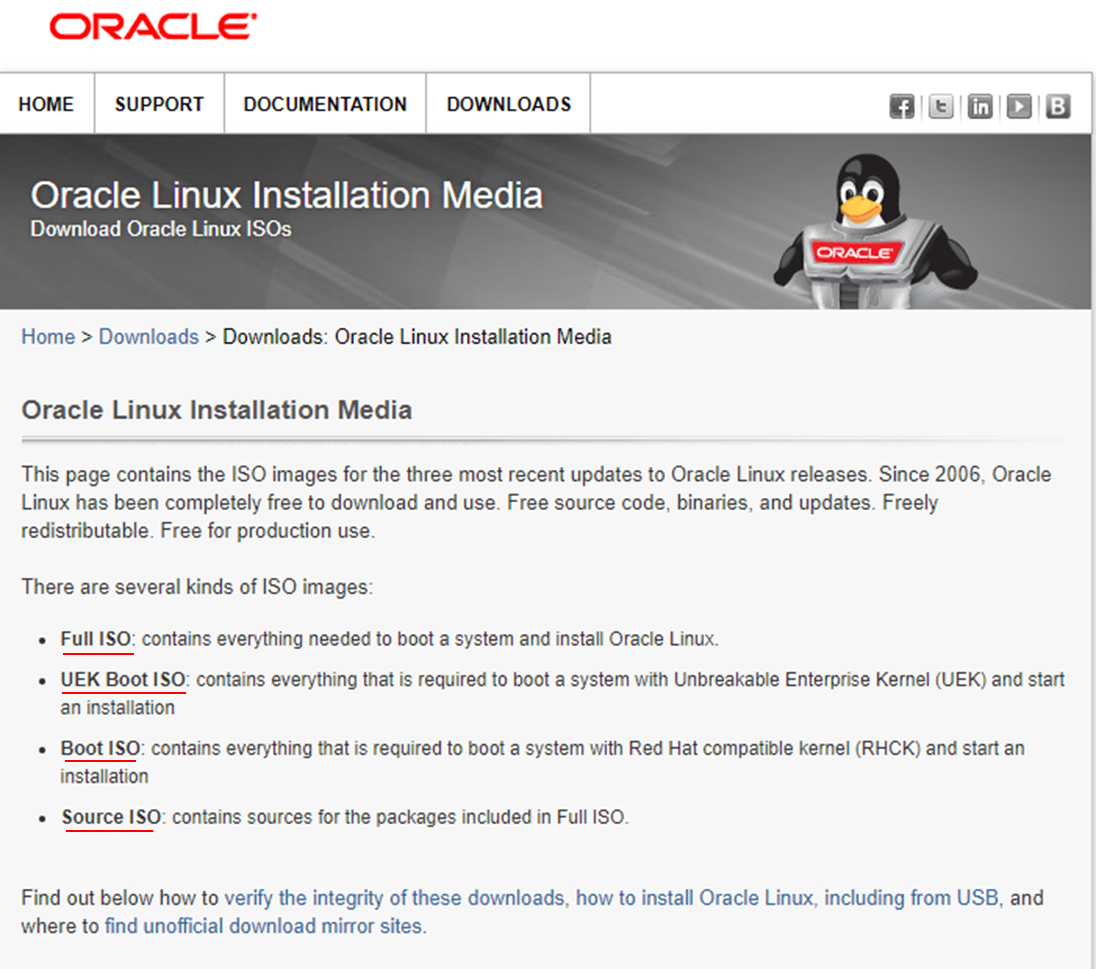Image resolution: width=1096 pixels, height=969 pixels.
Task: Follow the Downloads breadcrumb link
Action: click(149, 336)
